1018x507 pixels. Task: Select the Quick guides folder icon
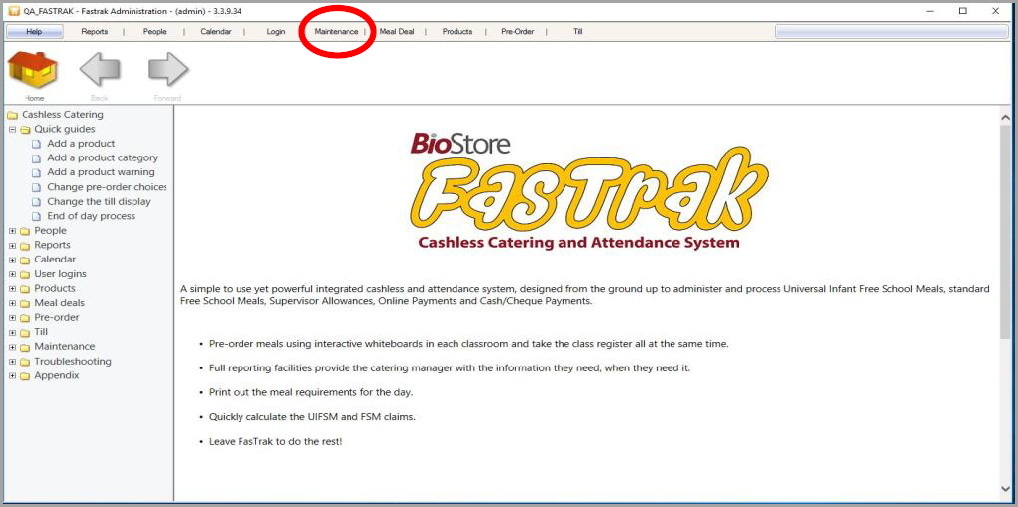(x=25, y=130)
